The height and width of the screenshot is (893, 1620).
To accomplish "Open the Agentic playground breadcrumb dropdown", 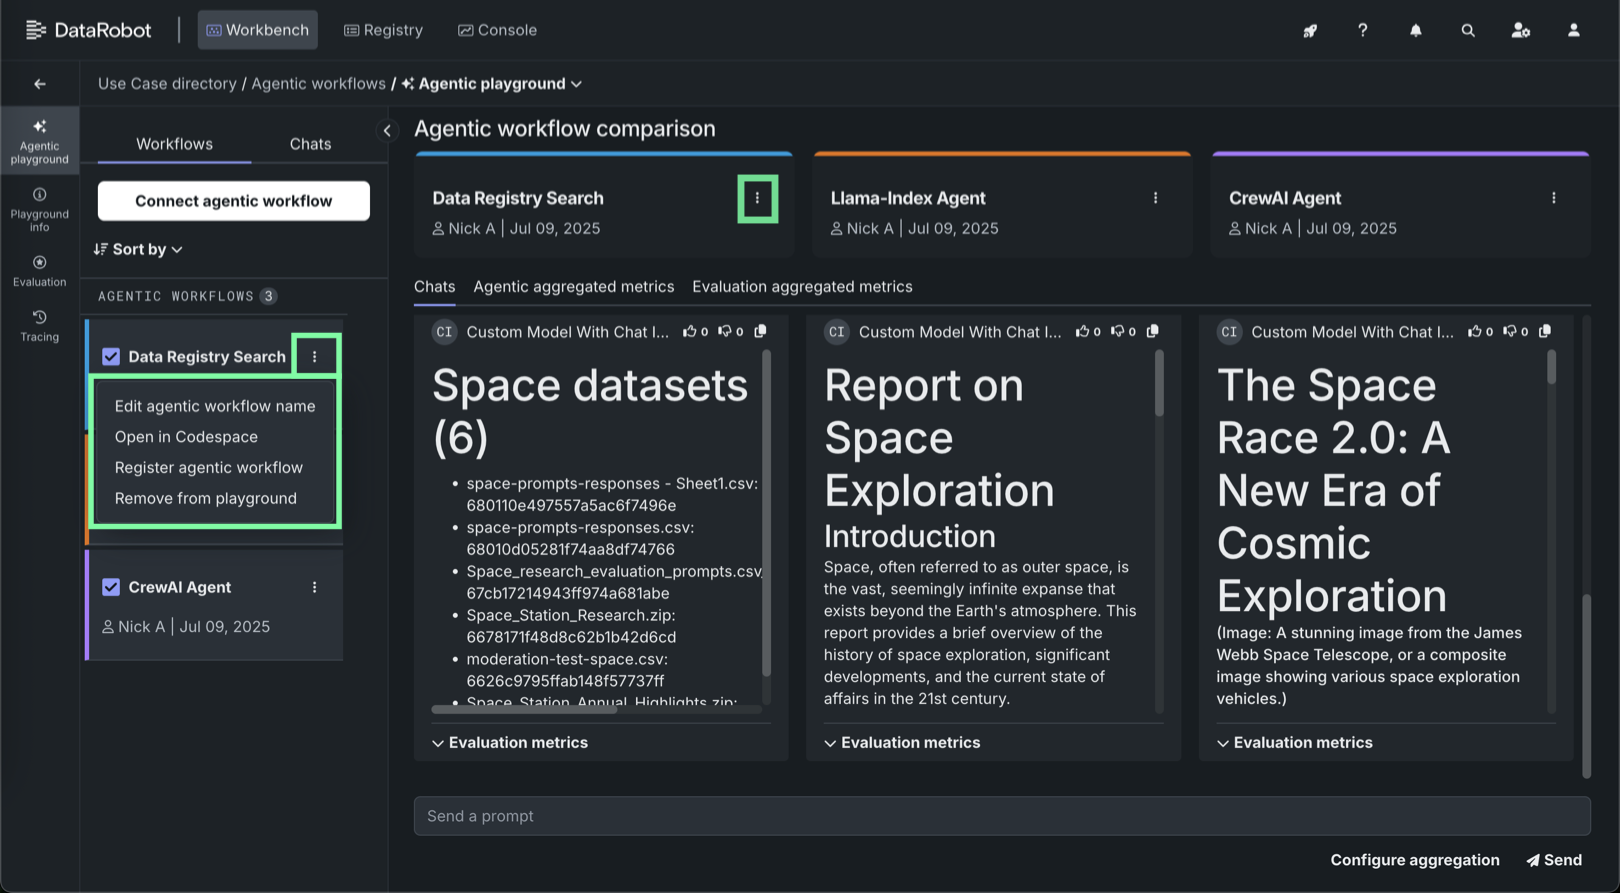I will 576,84.
